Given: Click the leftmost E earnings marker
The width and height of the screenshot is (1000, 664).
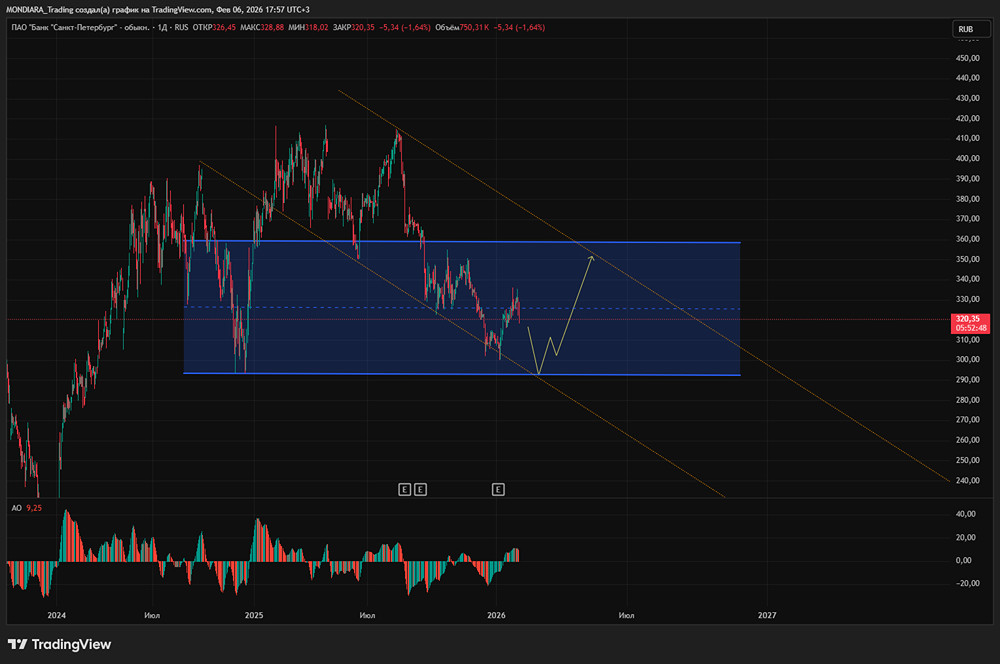Looking at the screenshot, I should click(404, 489).
